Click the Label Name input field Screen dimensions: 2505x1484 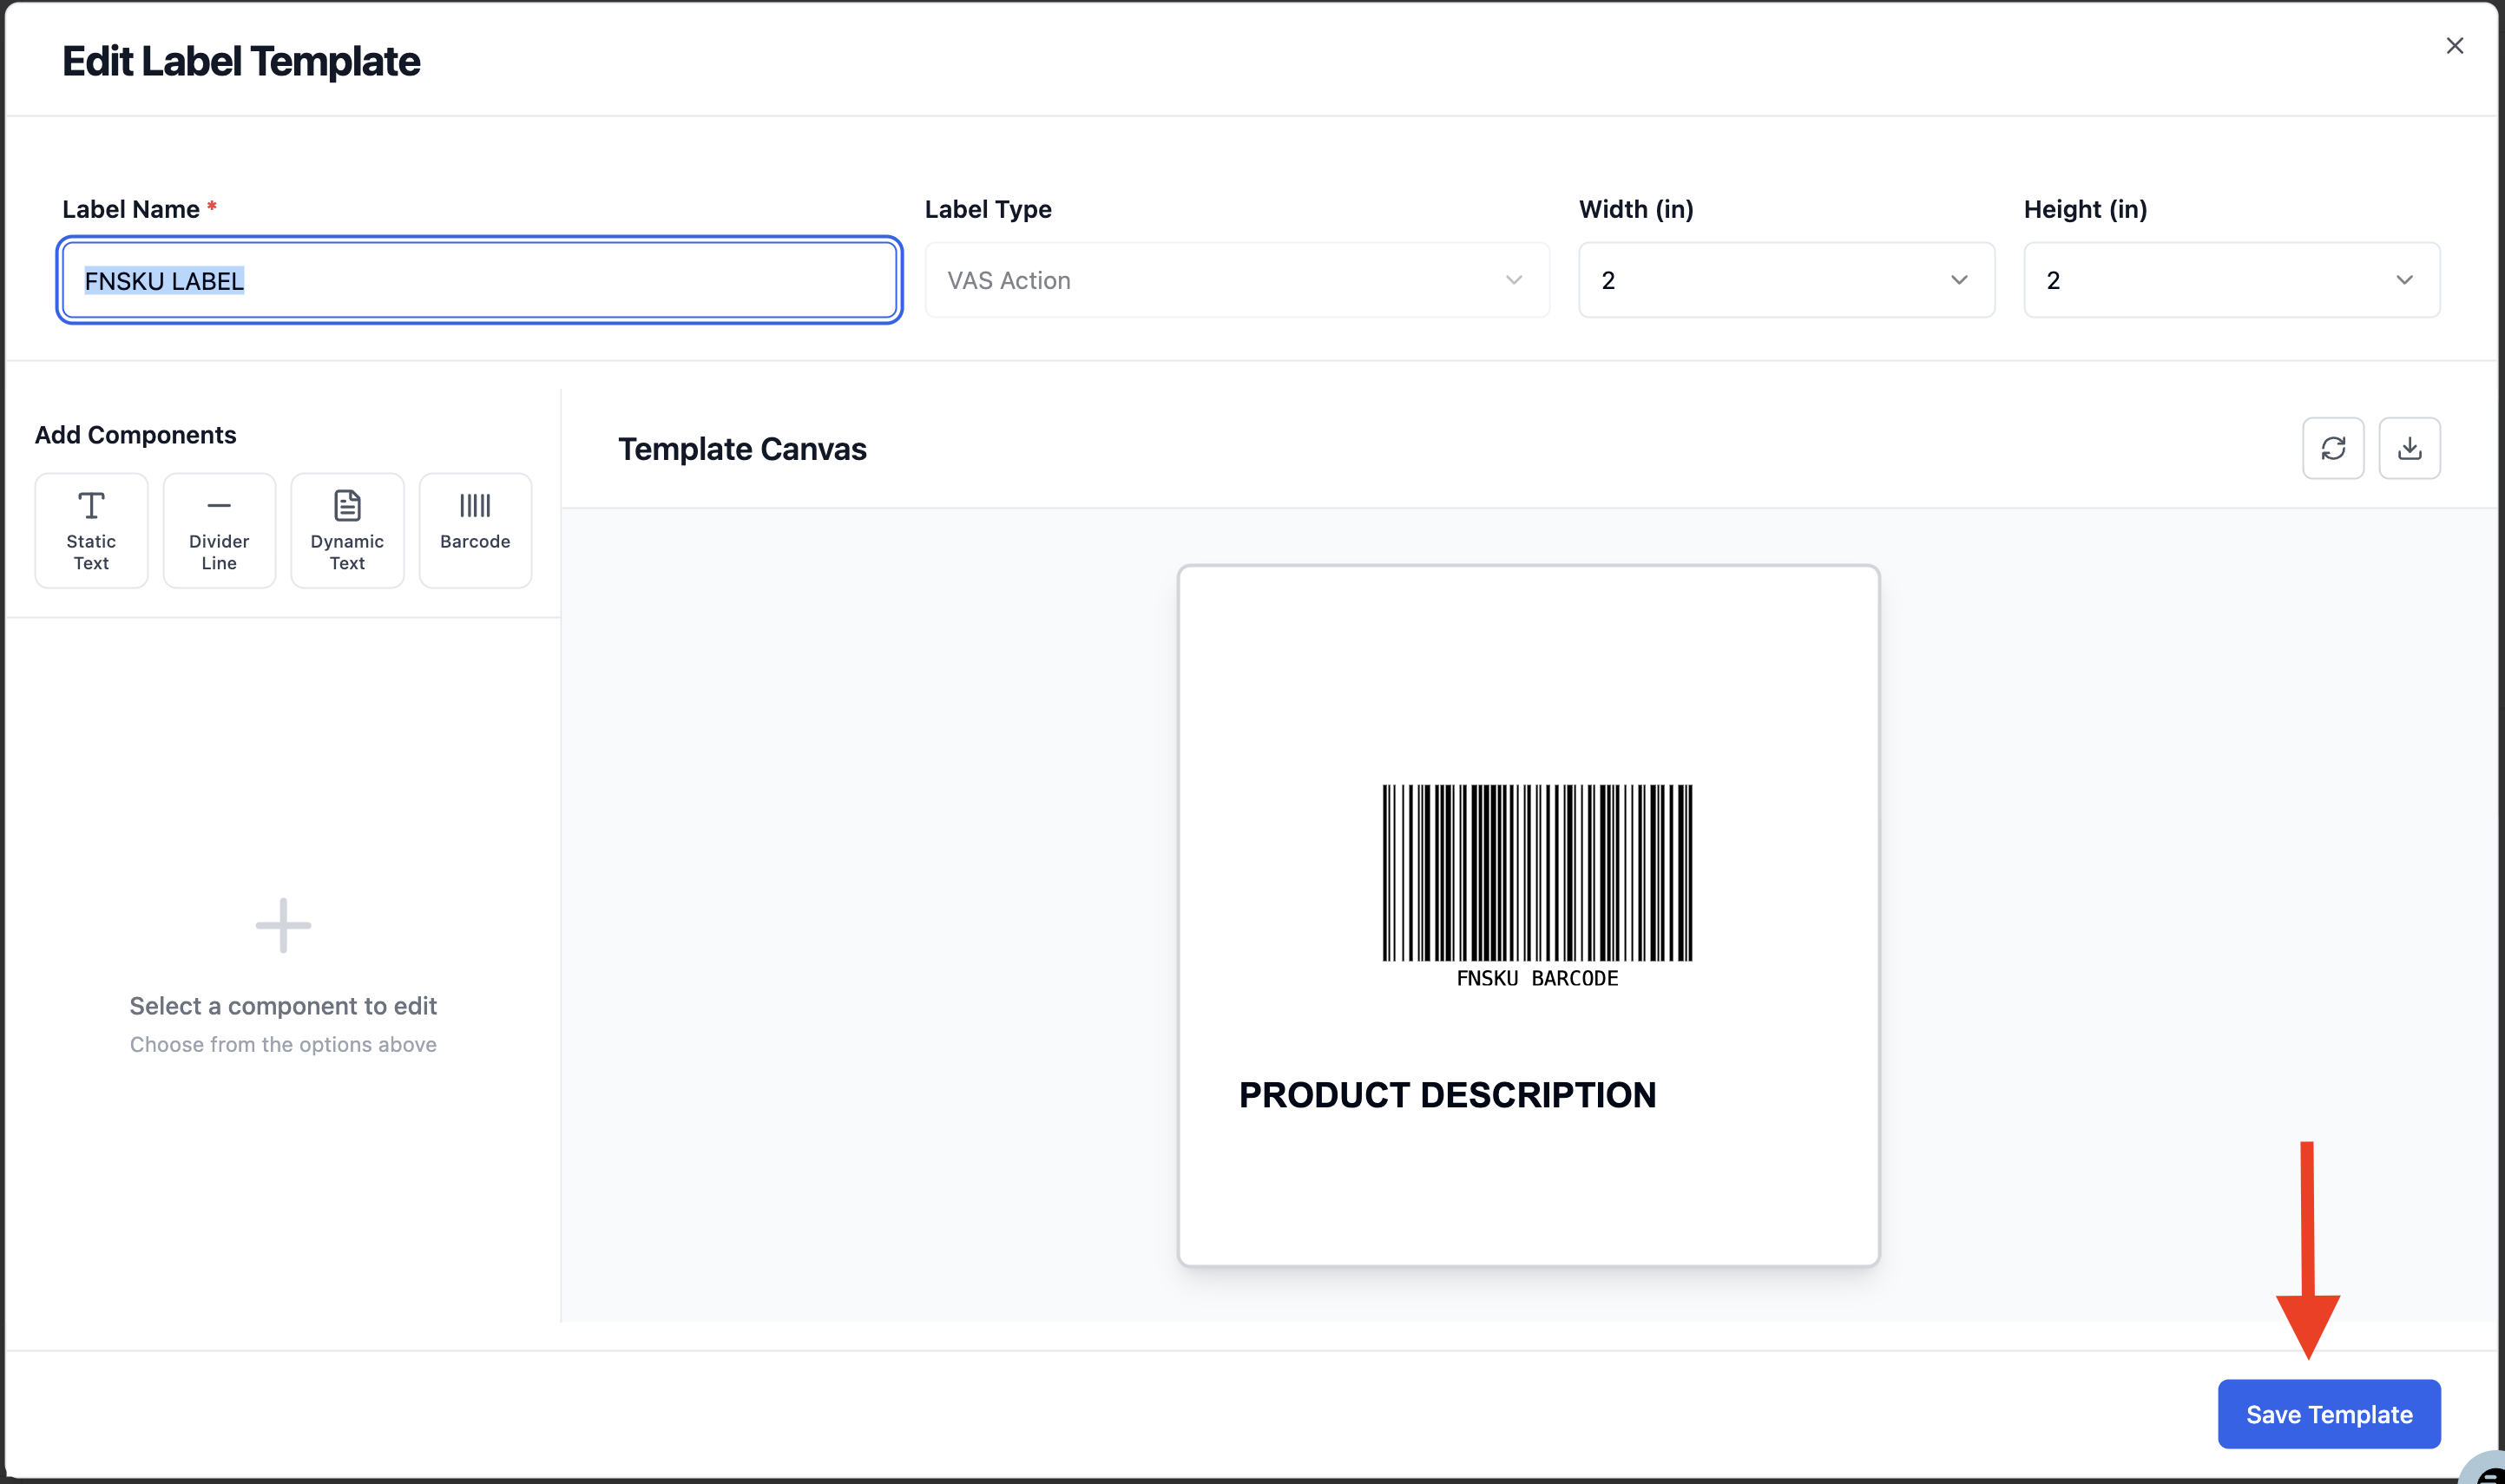pyautogui.click(x=479, y=280)
